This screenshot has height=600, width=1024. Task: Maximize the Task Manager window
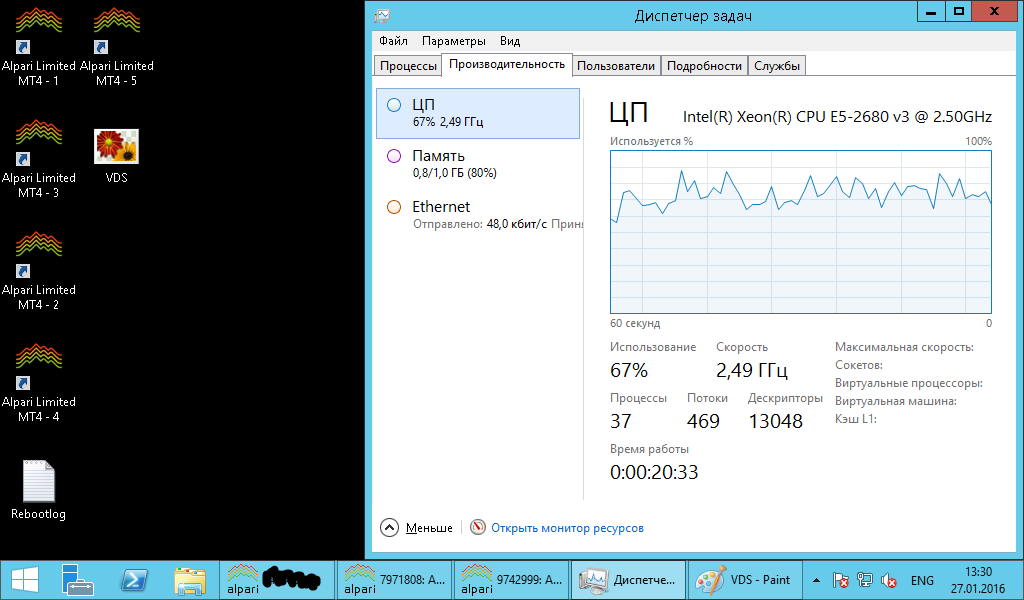click(959, 11)
